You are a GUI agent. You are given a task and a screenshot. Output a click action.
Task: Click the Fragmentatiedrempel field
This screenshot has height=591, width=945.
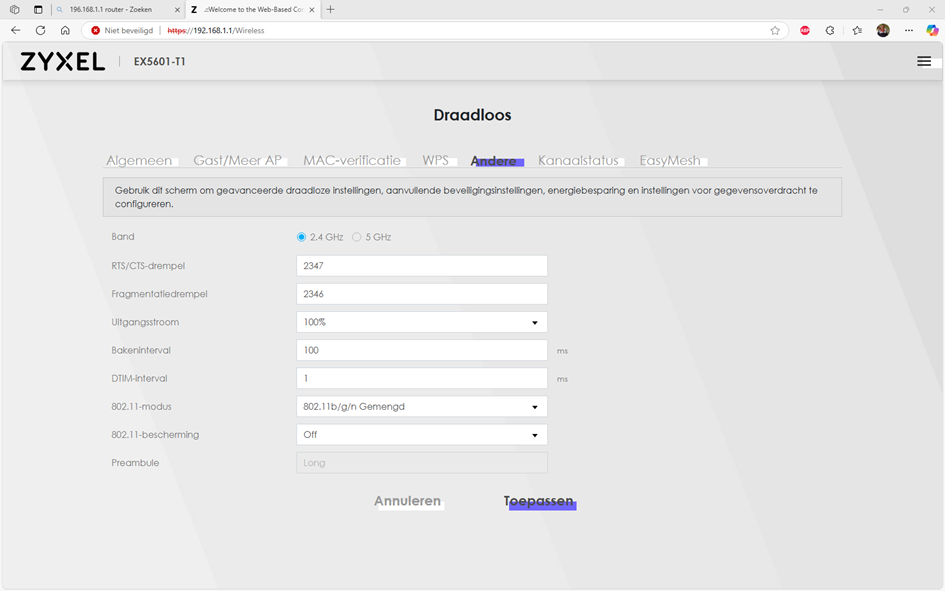click(x=422, y=294)
